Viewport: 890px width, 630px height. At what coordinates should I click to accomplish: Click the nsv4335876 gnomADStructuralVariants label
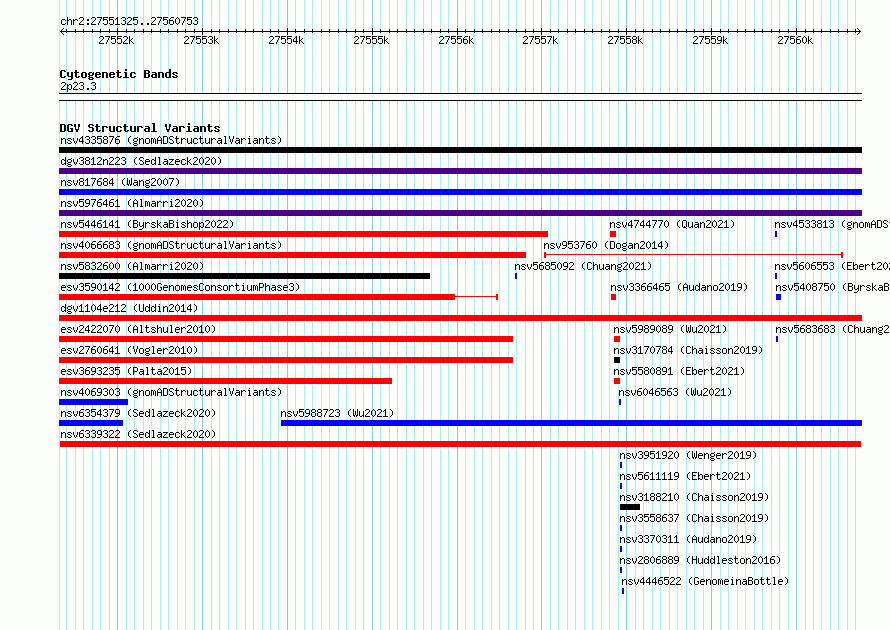(x=171, y=140)
